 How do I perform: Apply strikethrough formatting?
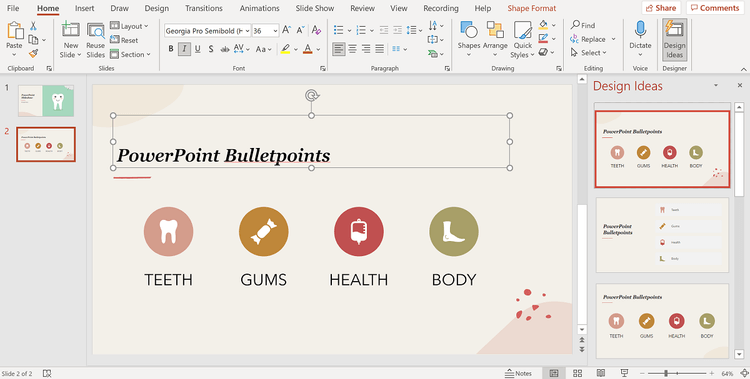(224, 49)
